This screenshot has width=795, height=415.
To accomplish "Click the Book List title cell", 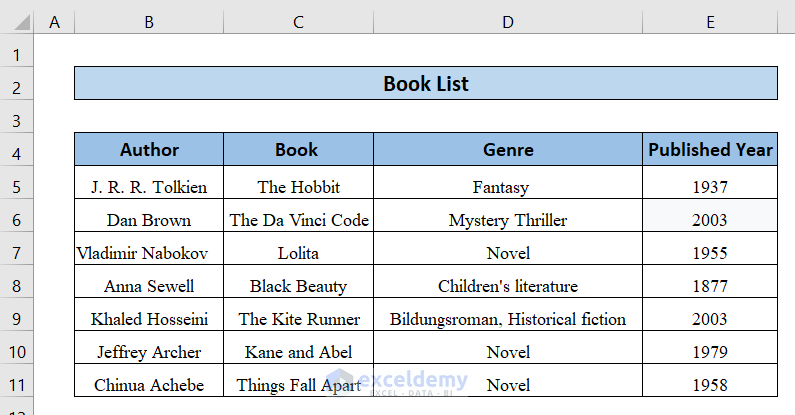I will tap(426, 84).
